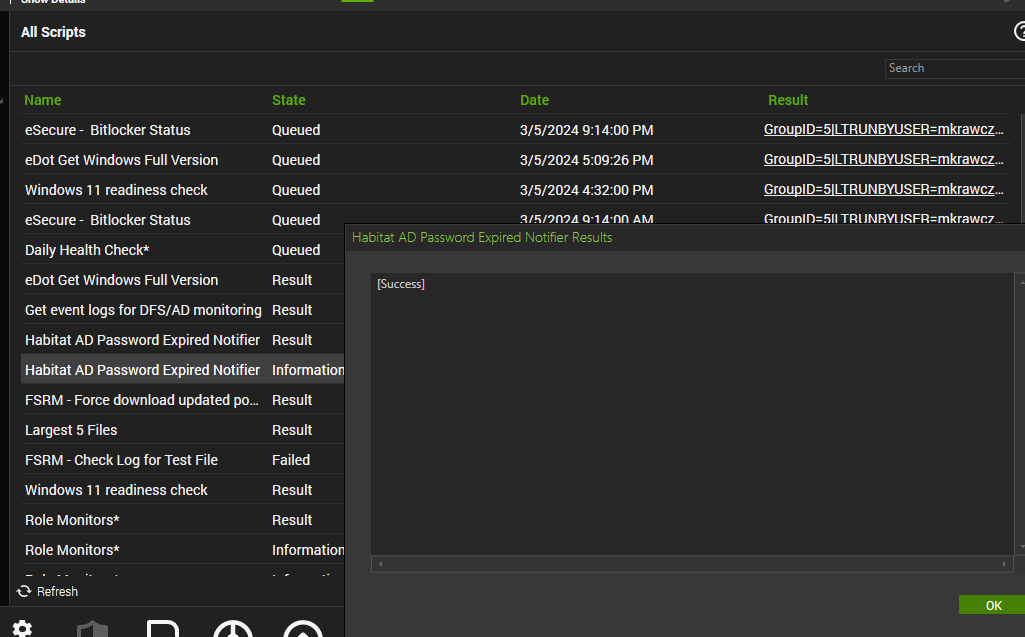This screenshot has width=1025, height=637.
Task: Open the Bitlocker Status 9:14 PM result link
Action: [883, 130]
